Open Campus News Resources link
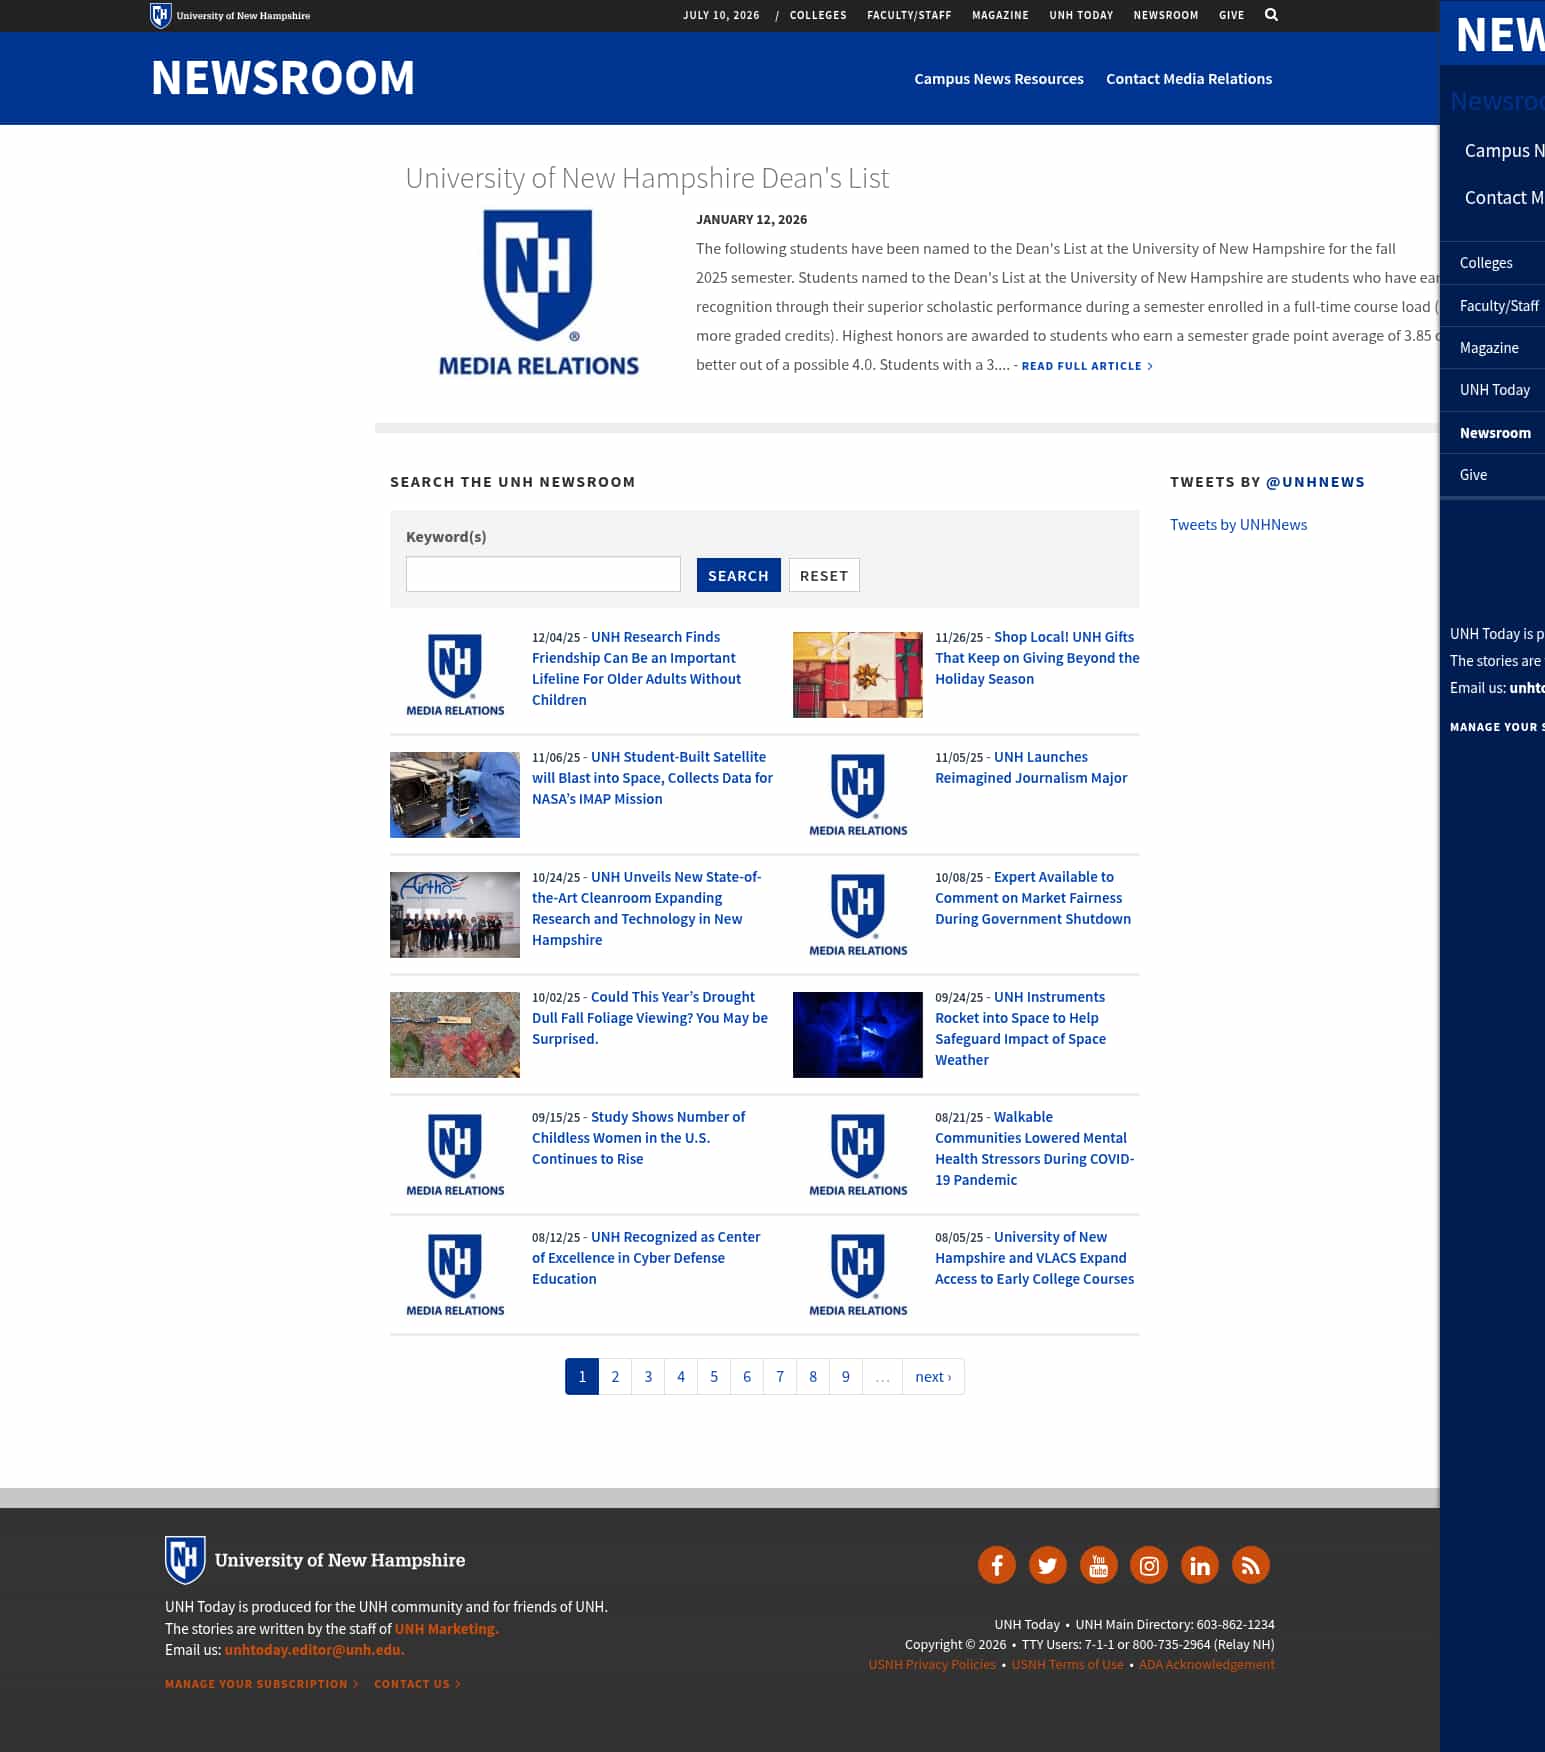Image resolution: width=1545 pixels, height=1752 pixels. (999, 79)
